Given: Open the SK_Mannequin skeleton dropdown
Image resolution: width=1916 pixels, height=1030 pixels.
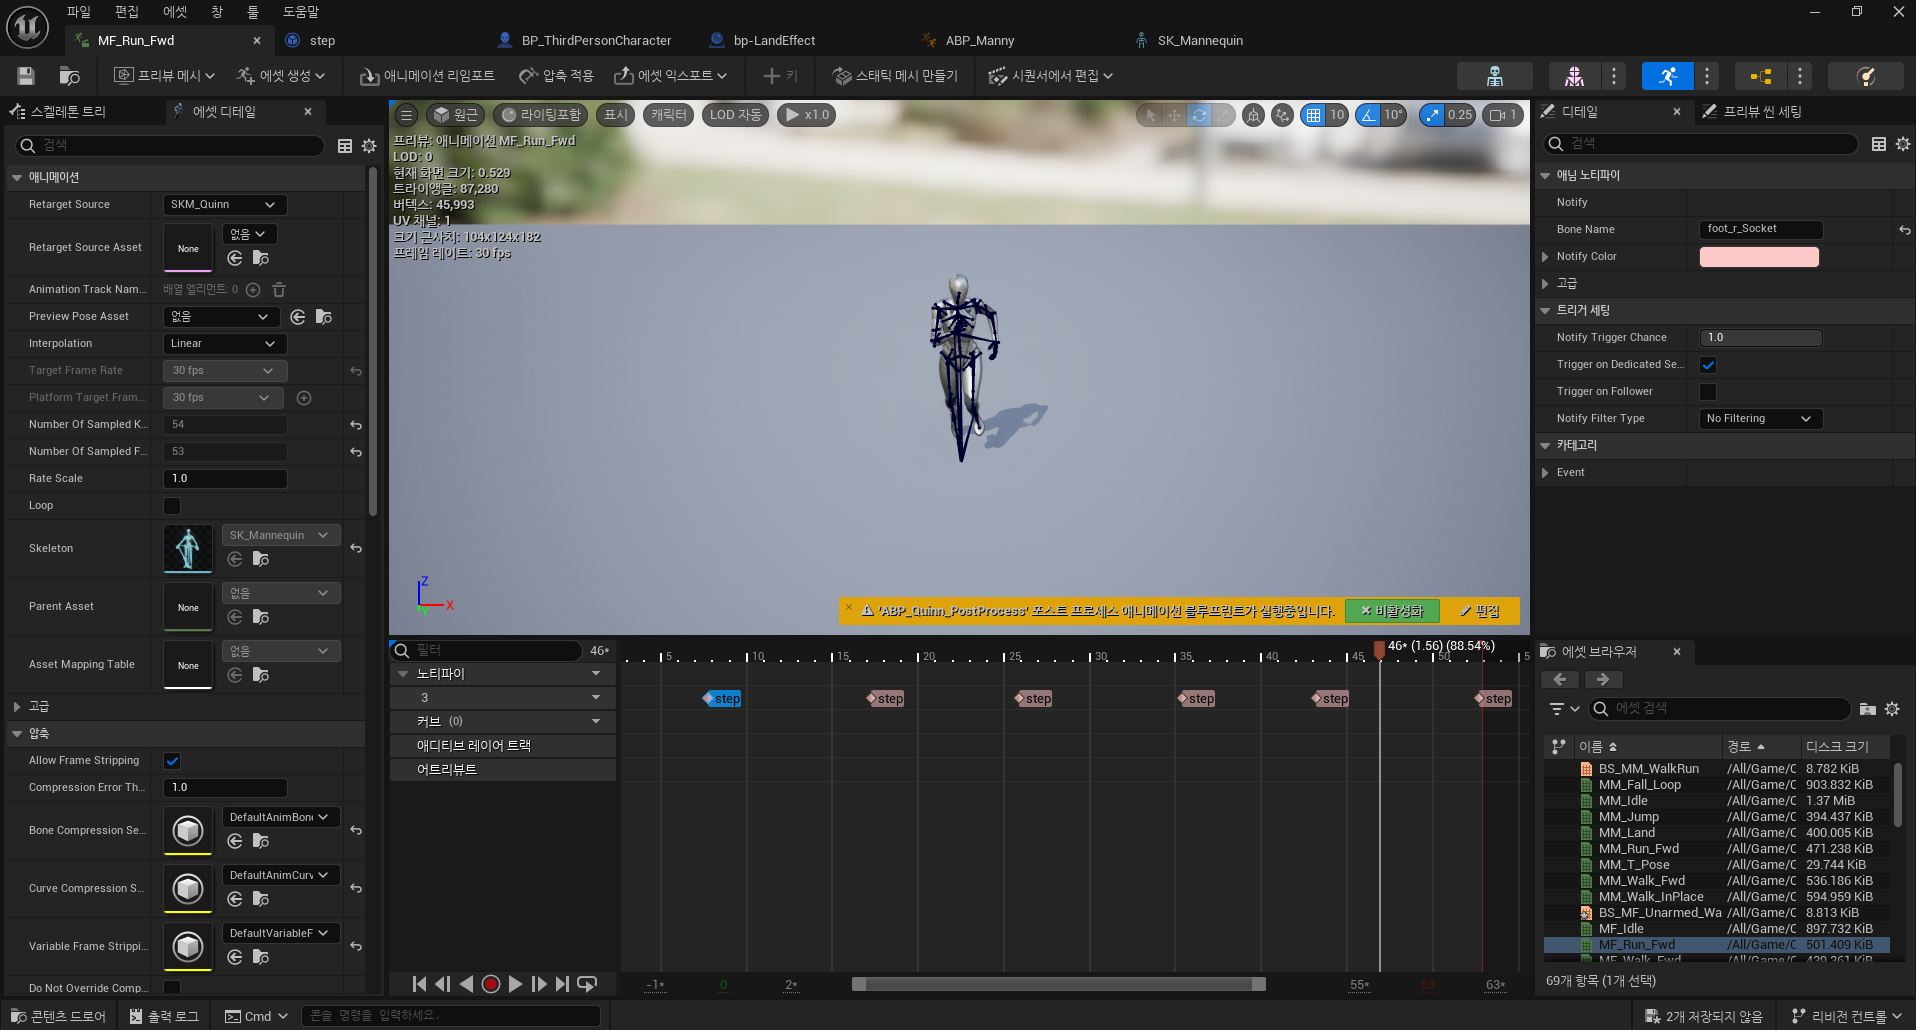Looking at the screenshot, I should (281, 536).
